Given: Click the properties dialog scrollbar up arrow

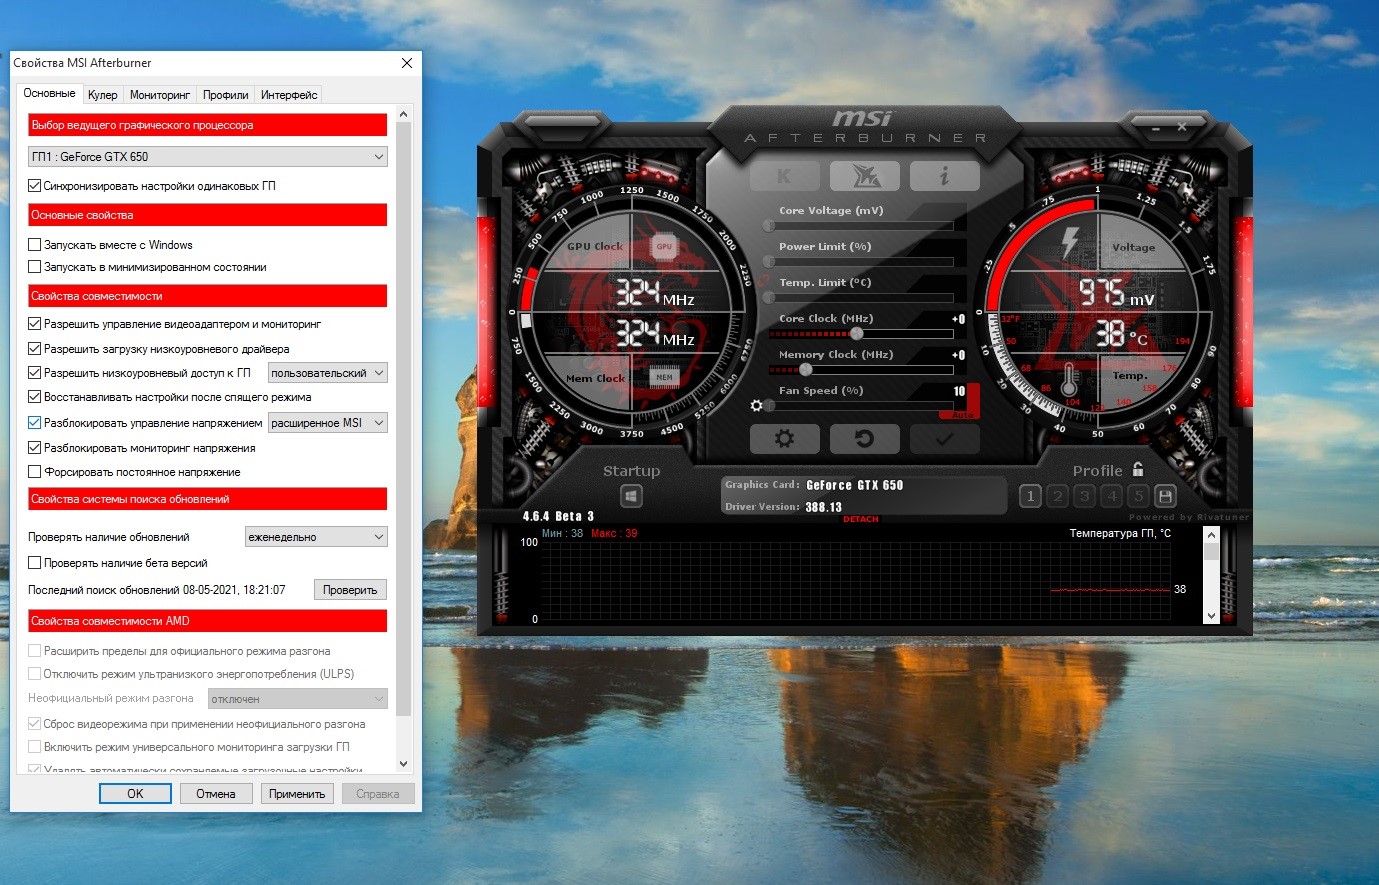Looking at the screenshot, I should (404, 114).
